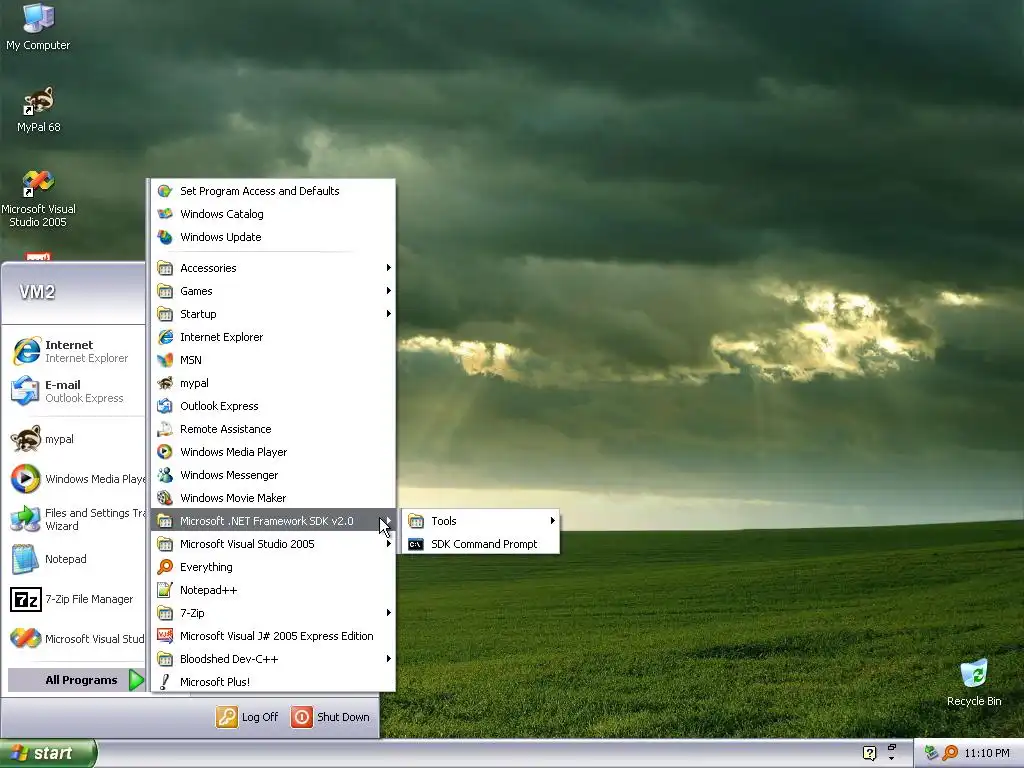Click the Notepad++ icon
The width and height of the screenshot is (1024, 768).
(x=165, y=590)
